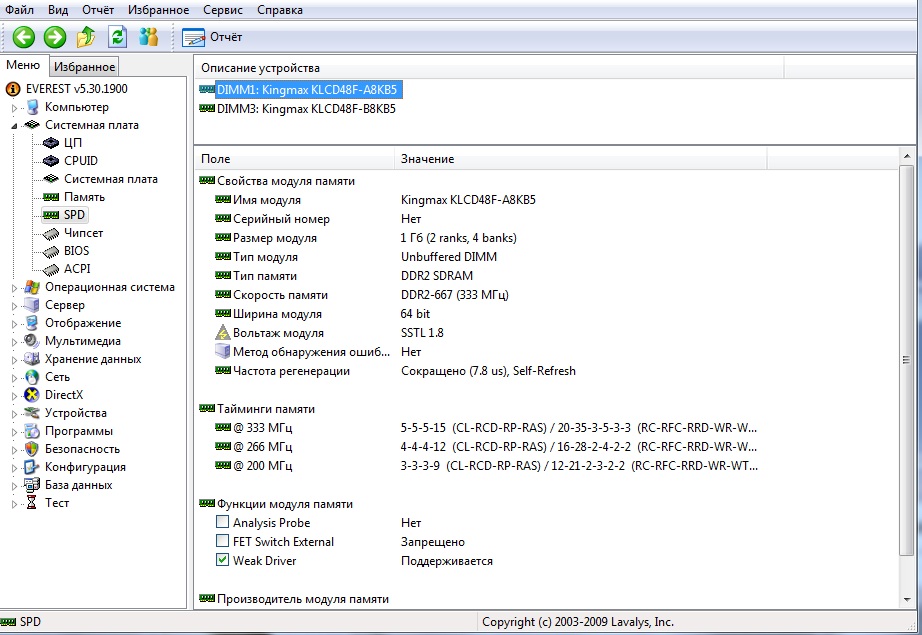Open the Отчёт menu in menu bar

[98, 10]
